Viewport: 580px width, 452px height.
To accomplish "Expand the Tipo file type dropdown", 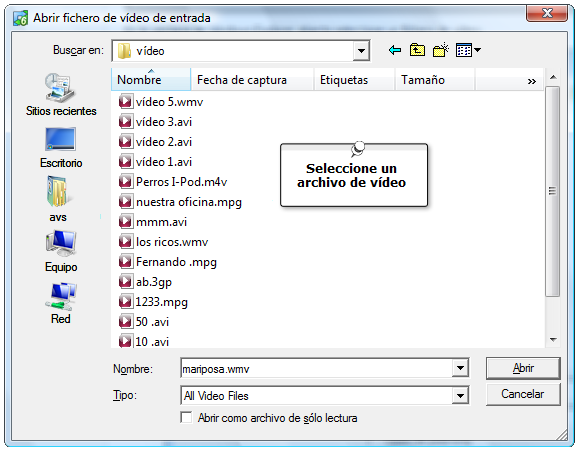I will click(x=460, y=396).
